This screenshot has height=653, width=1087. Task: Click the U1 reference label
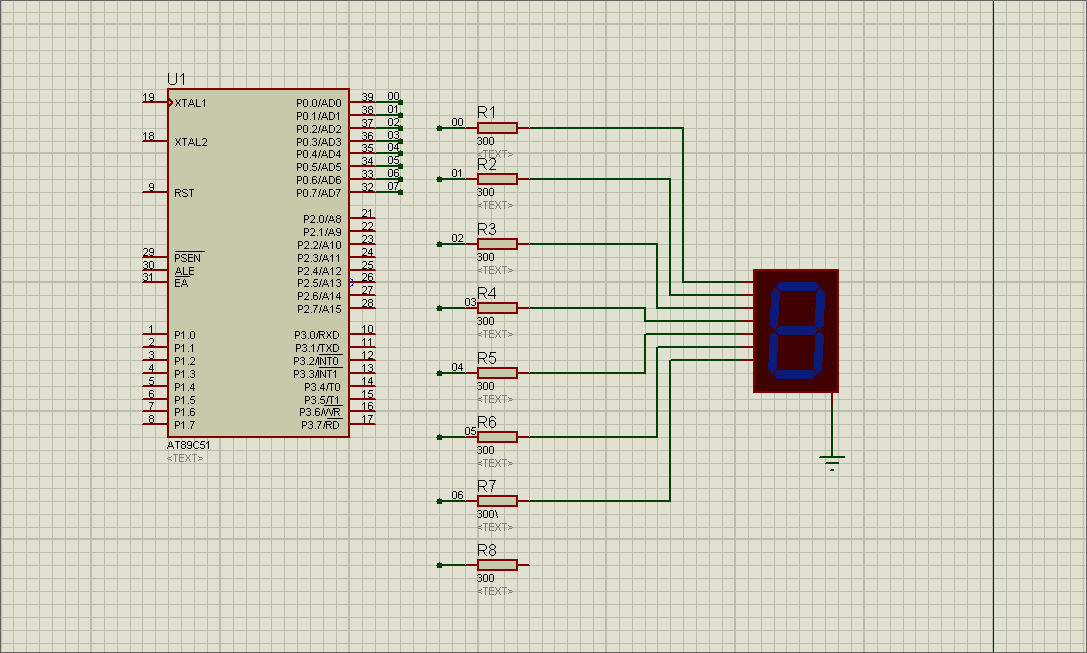pos(176,79)
